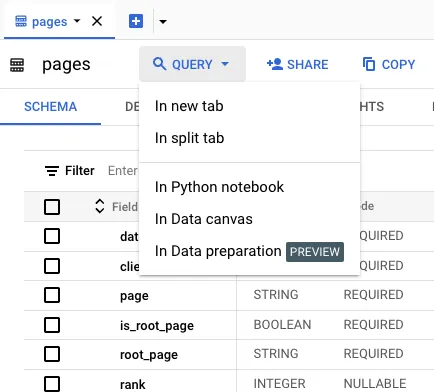434x392 pixels.
Task: Click the NULLABLE mode cell
Action: pos(375,384)
